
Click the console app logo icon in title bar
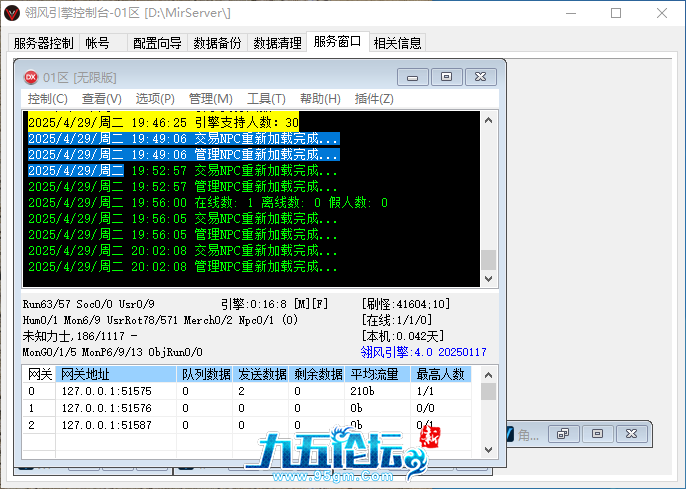[12, 13]
